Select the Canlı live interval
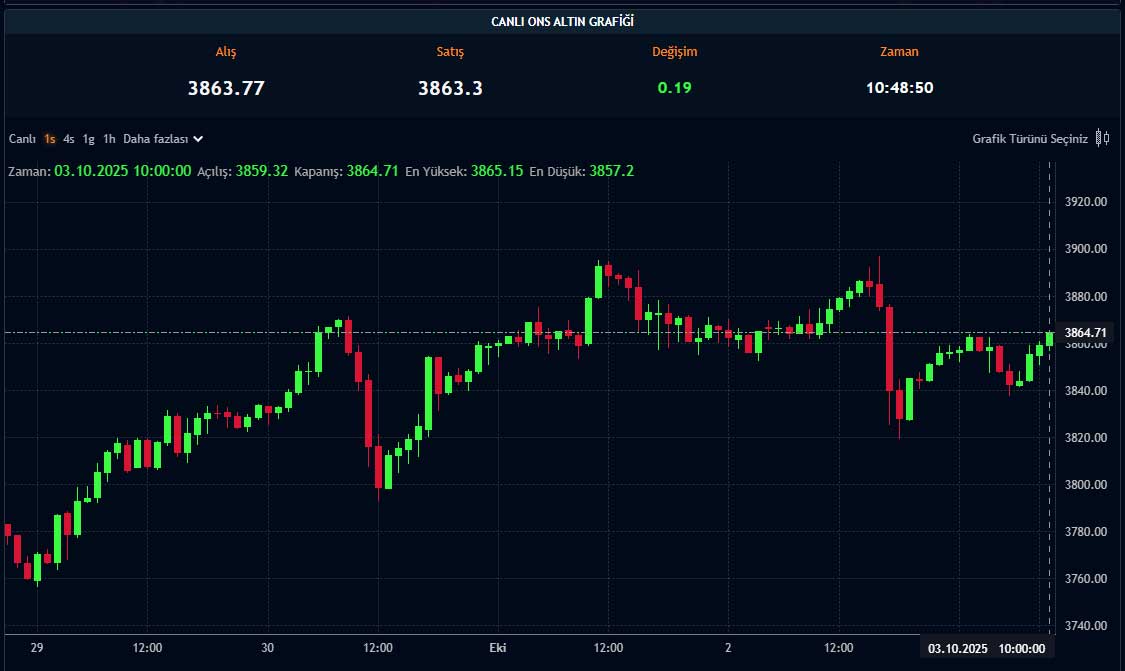Viewport: 1125px width, 671px height. click(x=22, y=139)
